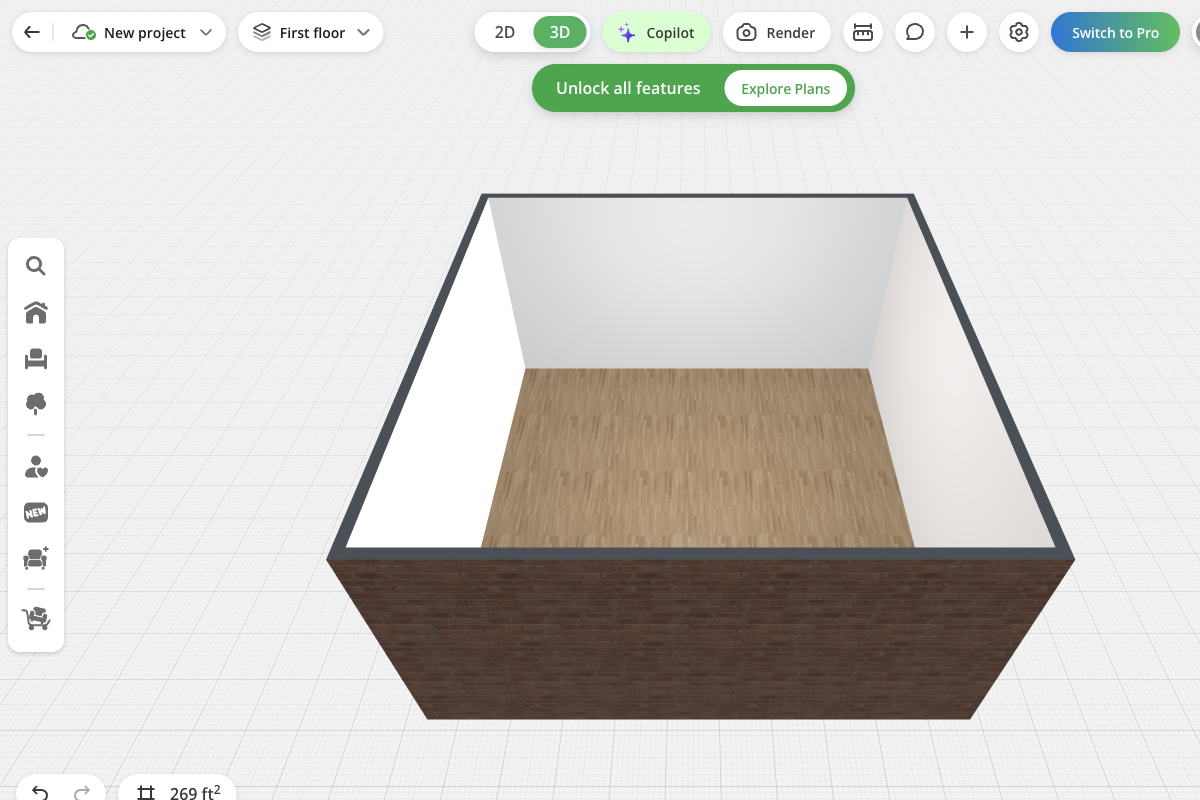Open the NEW items section
This screenshot has width=1200, height=800.
coord(36,512)
